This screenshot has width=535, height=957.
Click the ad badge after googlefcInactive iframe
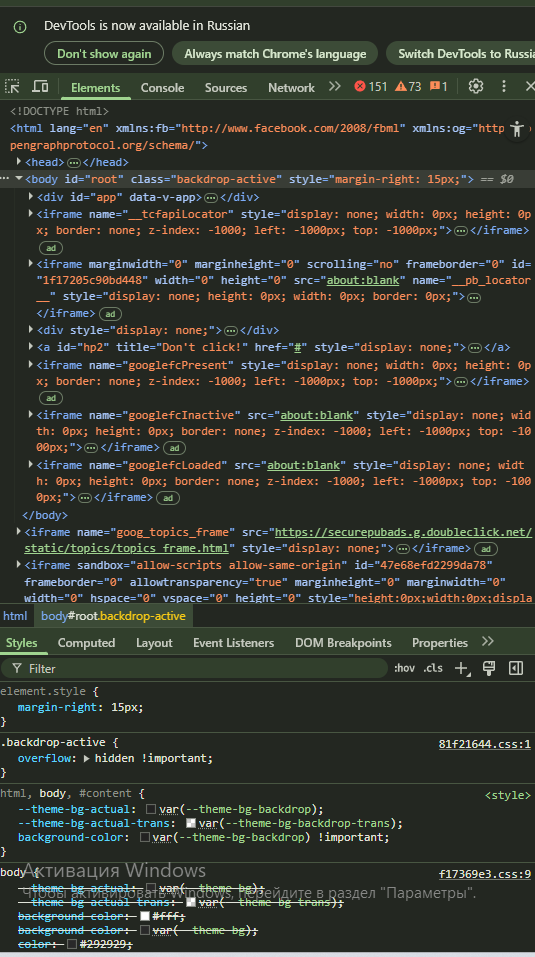click(x=174, y=448)
